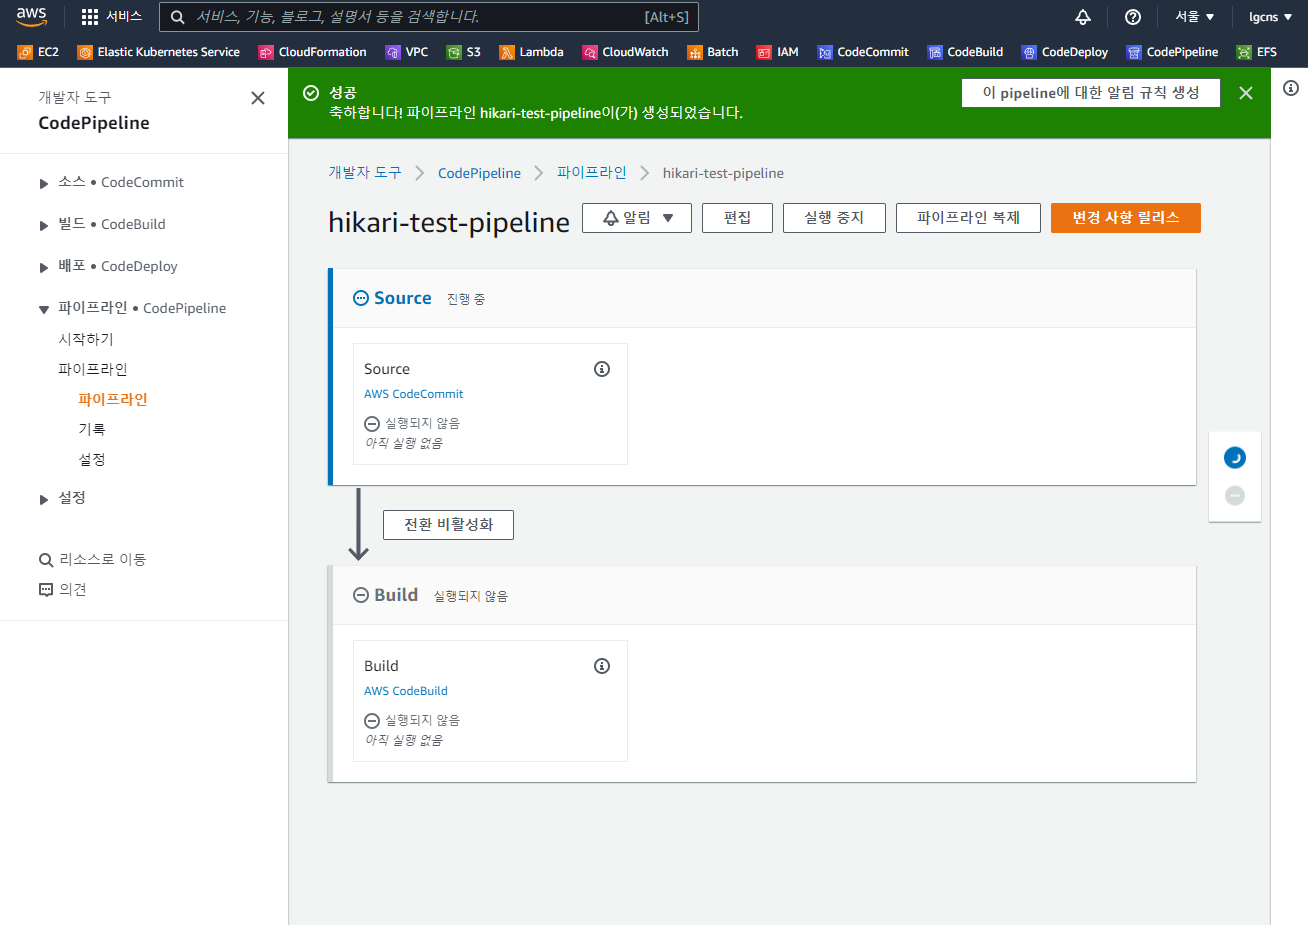Click the 전환 비활성화 button
This screenshot has width=1308, height=925.
tap(448, 525)
